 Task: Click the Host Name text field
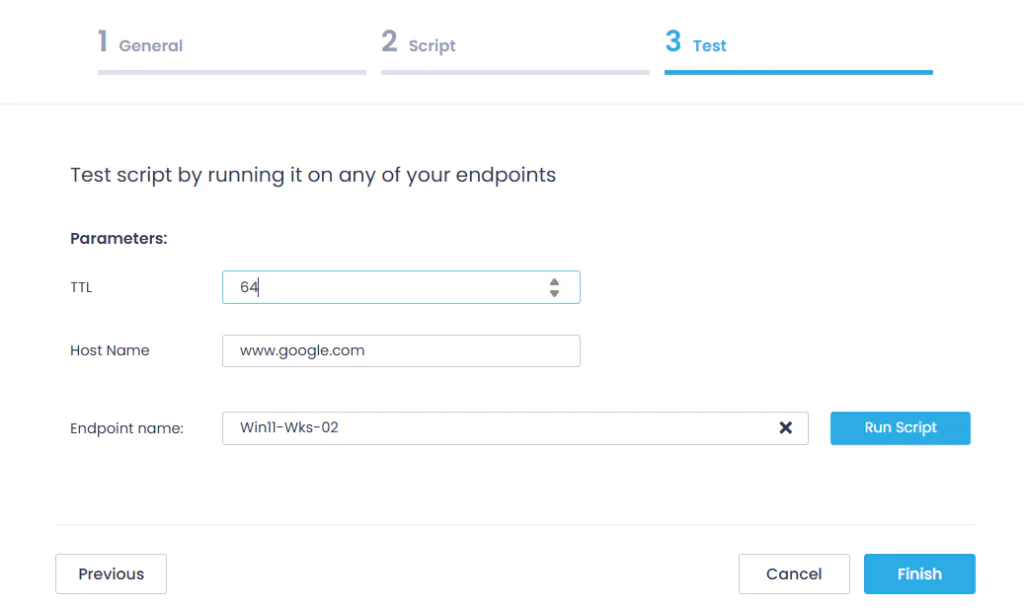(x=401, y=351)
